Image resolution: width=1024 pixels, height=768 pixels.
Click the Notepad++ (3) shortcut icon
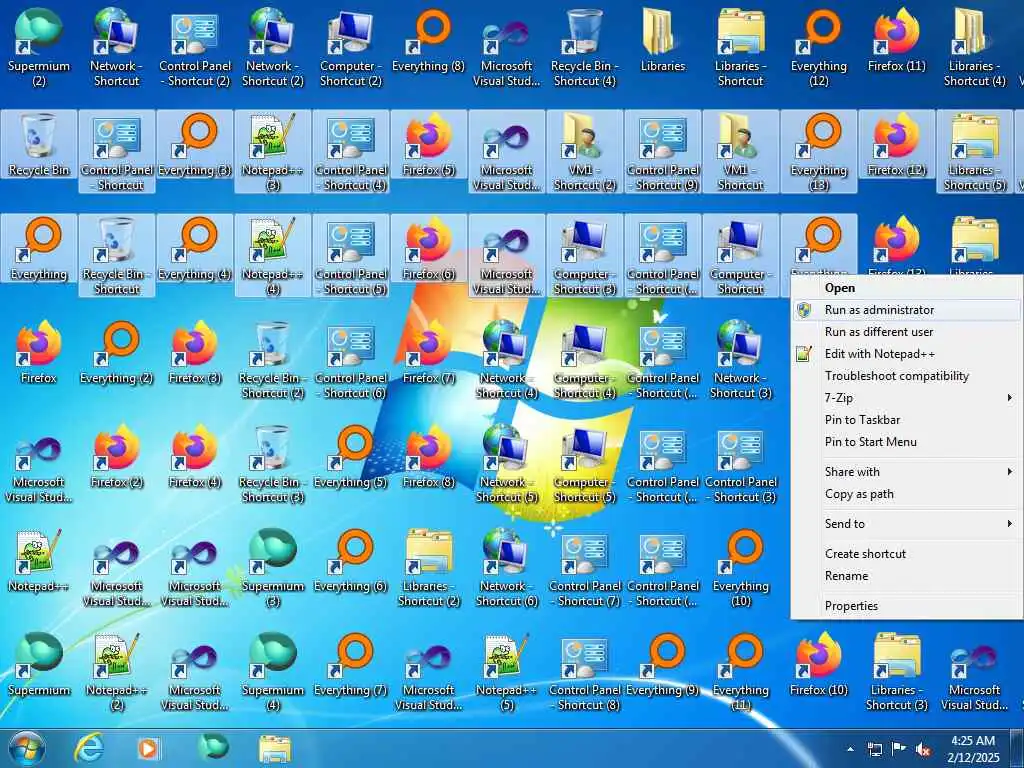click(273, 152)
